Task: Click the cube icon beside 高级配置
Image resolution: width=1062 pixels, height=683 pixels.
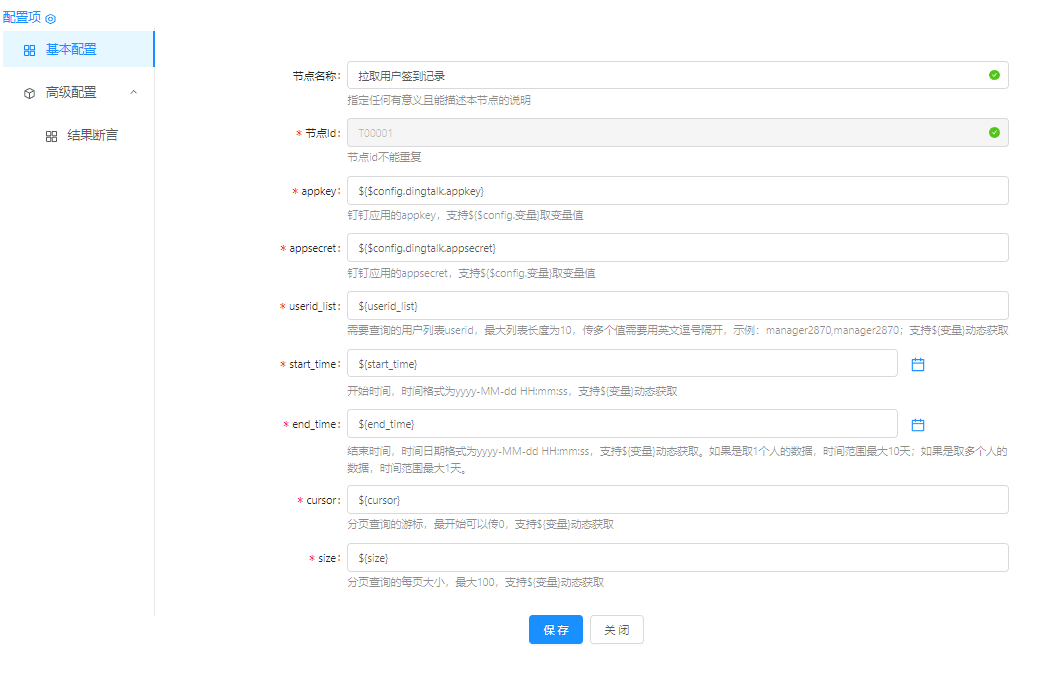Action: pos(29,93)
